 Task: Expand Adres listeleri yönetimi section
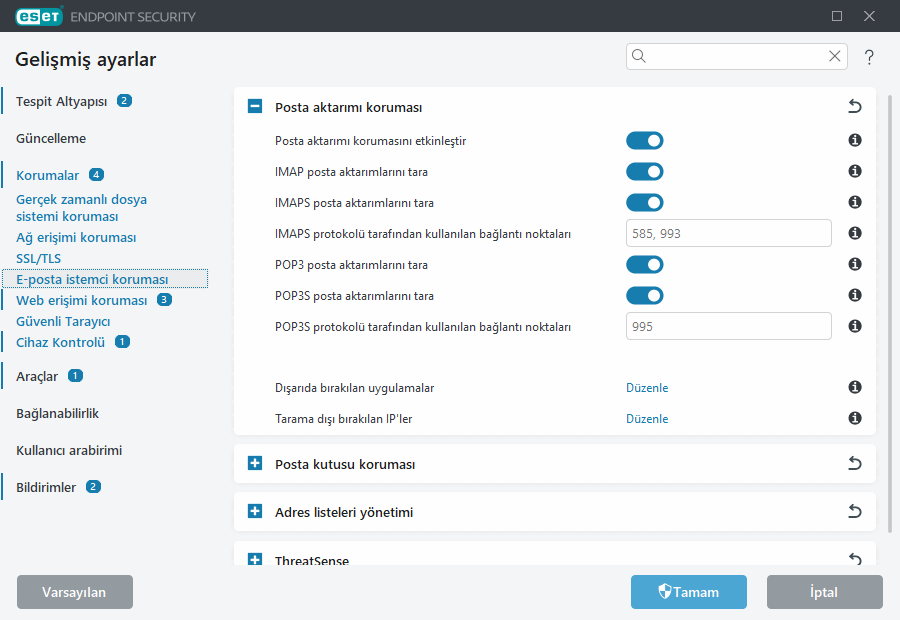[x=255, y=512]
